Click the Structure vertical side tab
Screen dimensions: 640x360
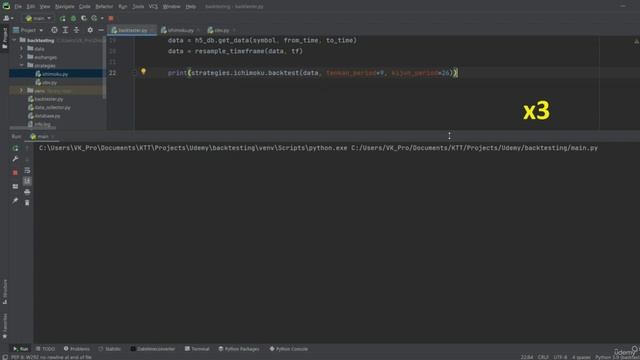tap(4, 291)
